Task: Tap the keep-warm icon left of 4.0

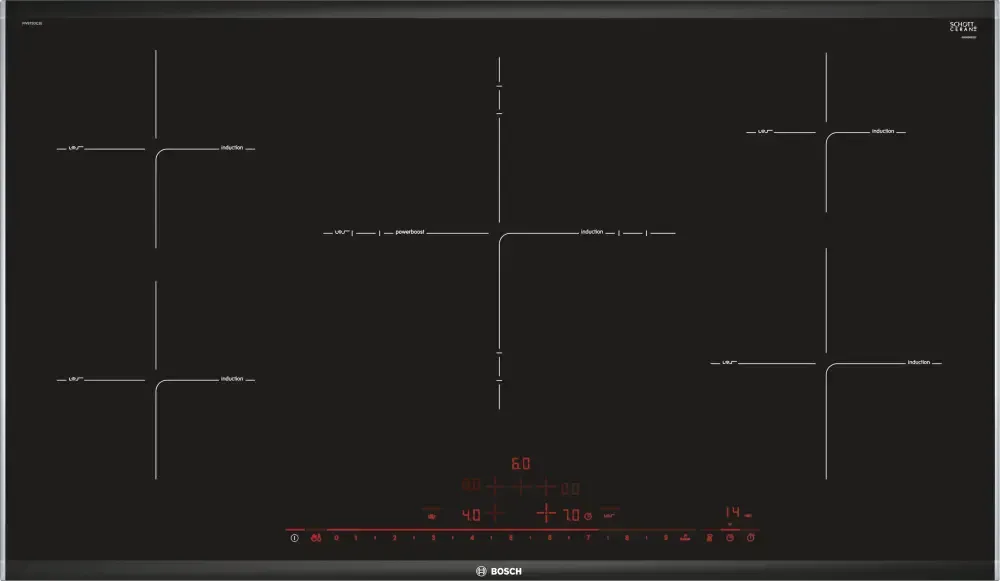Action: [432, 516]
